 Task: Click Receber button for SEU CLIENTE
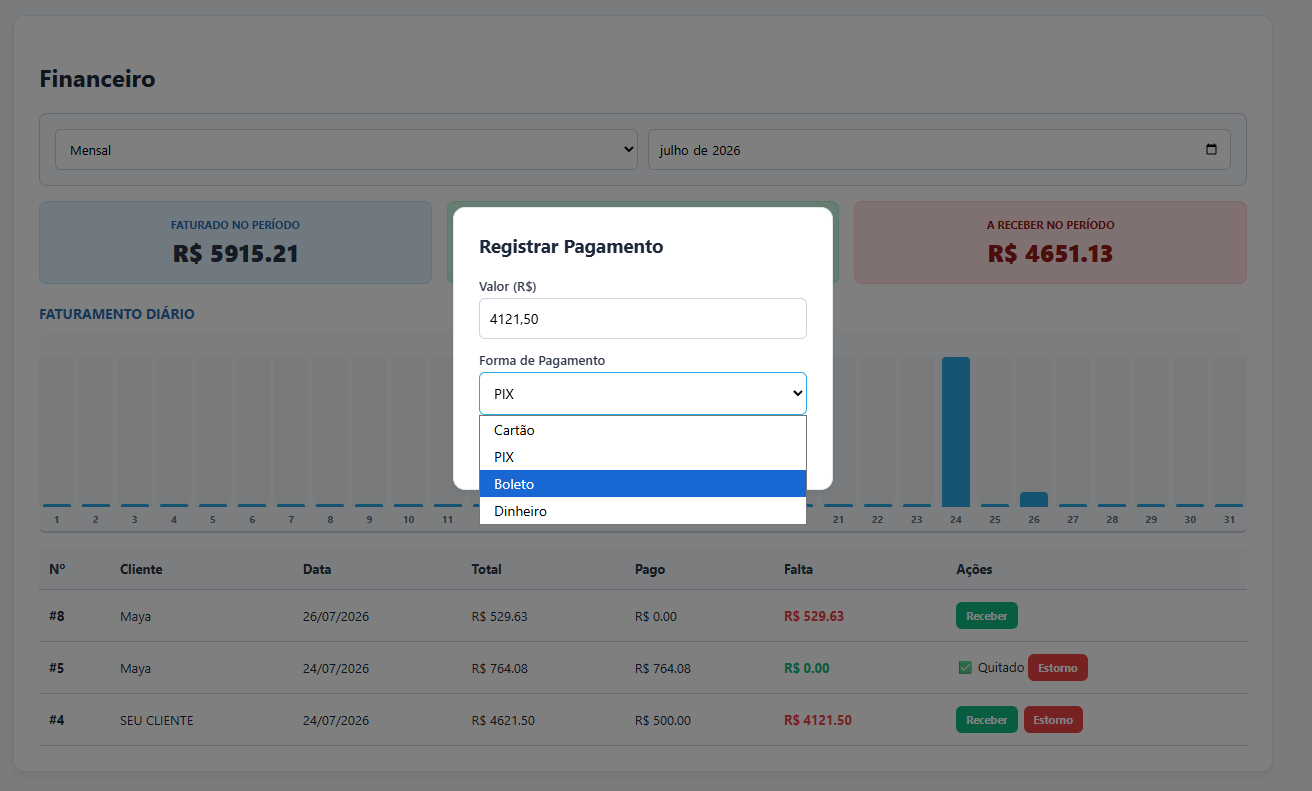tap(987, 720)
